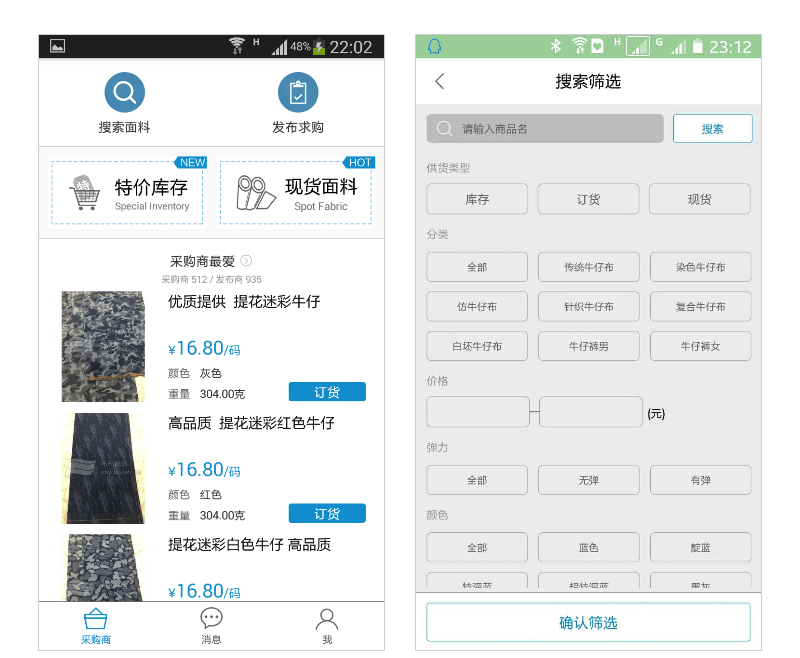Tap the 现货面料 fabric roll icon
The height and width of the screenshot is (658, 800).
256,193
